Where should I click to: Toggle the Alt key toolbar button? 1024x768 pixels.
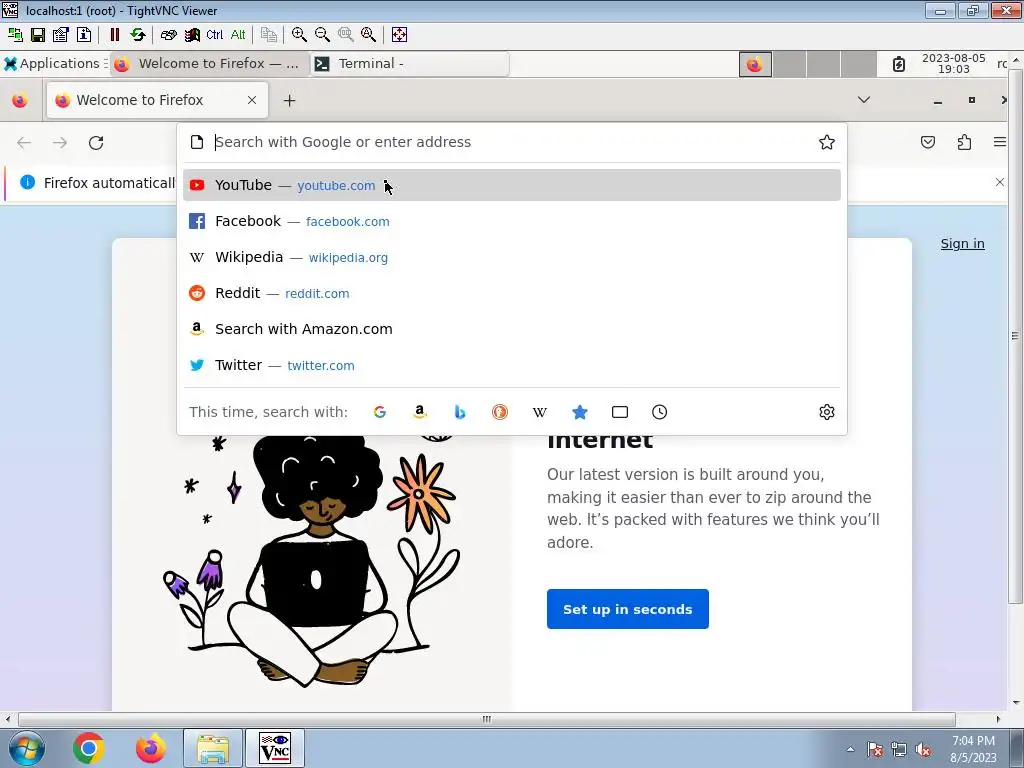(238, 35)
